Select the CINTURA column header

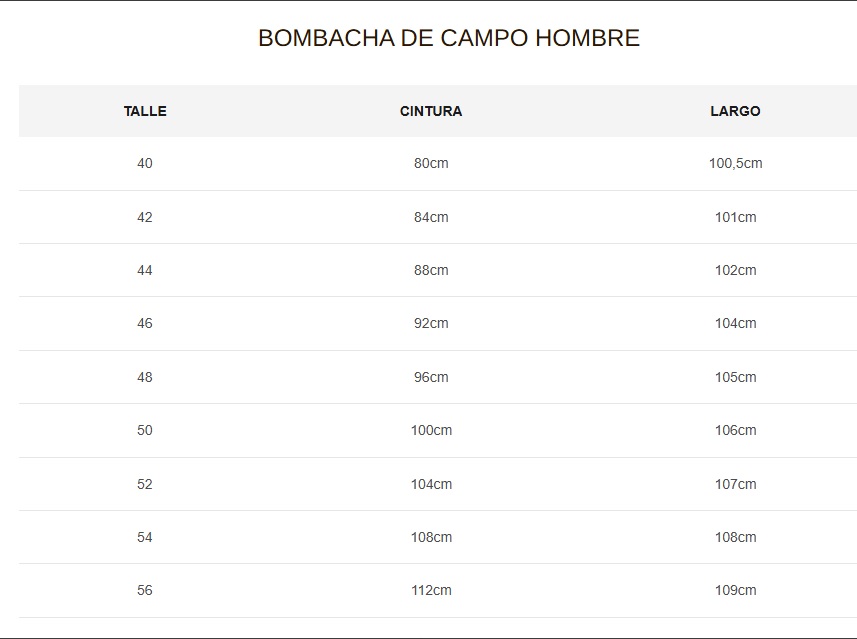coord(431,111)
